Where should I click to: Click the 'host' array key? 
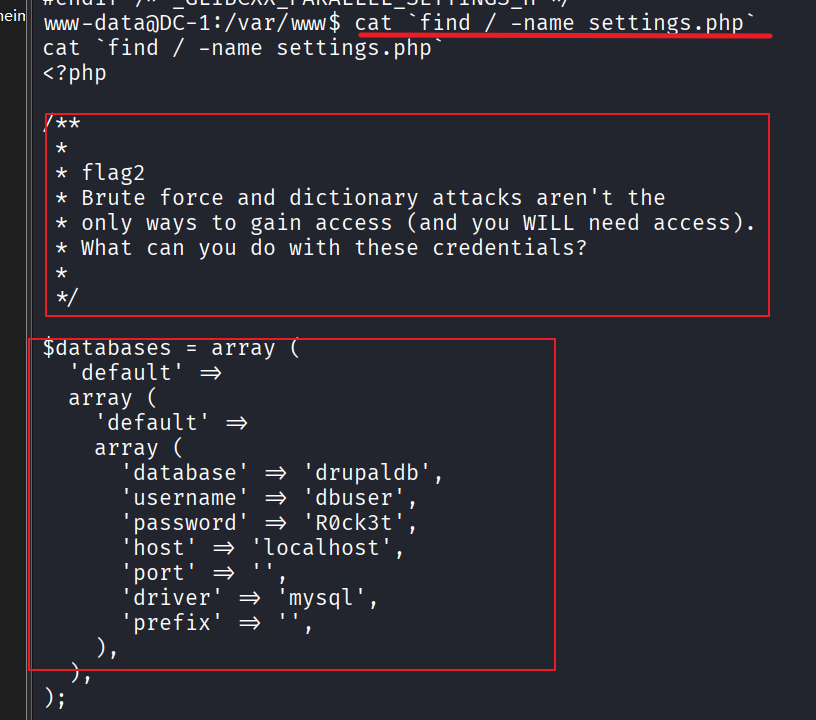click(159, 547)
